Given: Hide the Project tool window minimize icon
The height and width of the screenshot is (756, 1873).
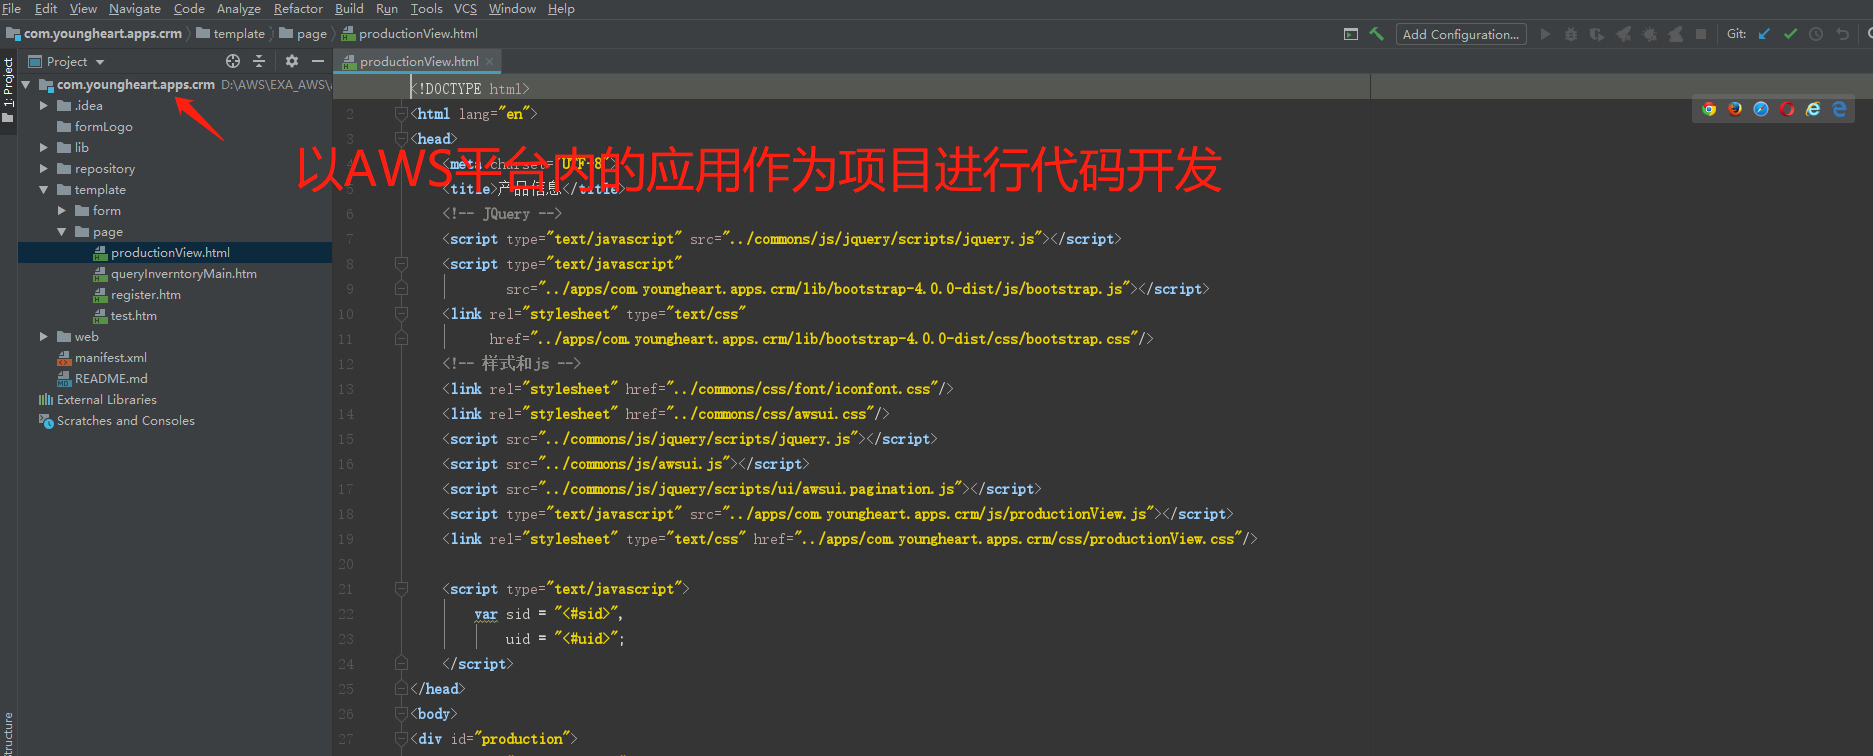Looking at the screenshot, I should pyautogui.click(x=318, y=61).
